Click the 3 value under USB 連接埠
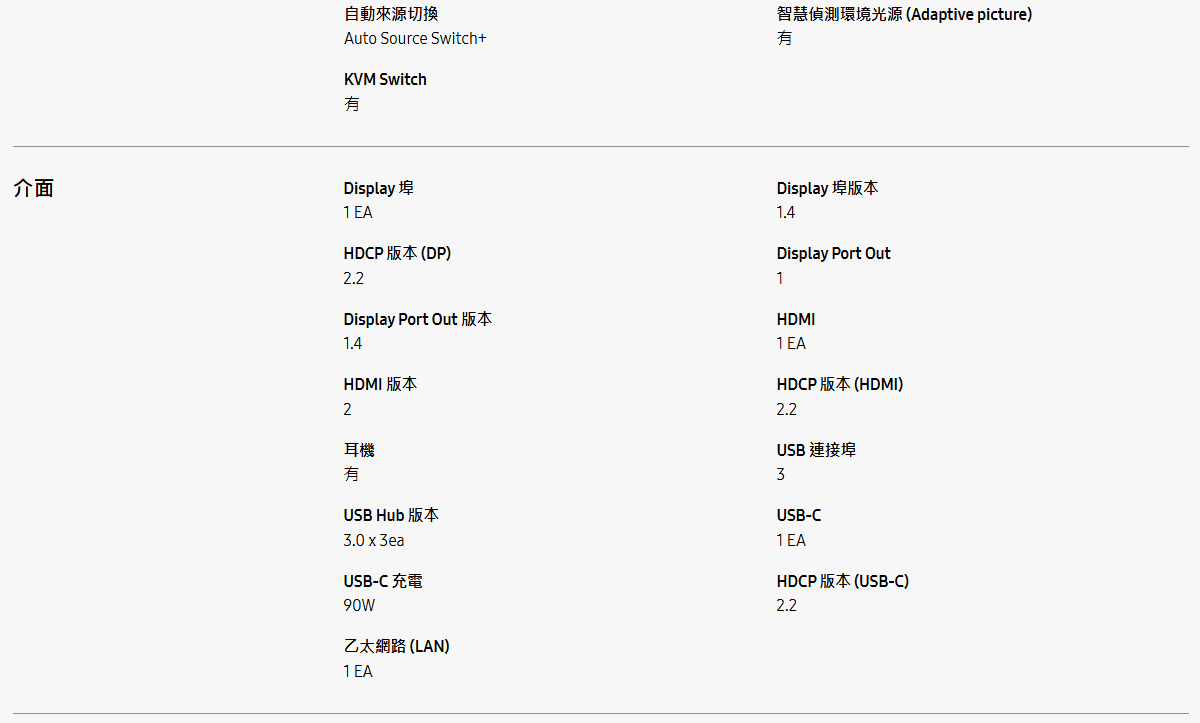The width and height of the screenshot is (1200, 723). pyautogui.click(x=781, y=475)
